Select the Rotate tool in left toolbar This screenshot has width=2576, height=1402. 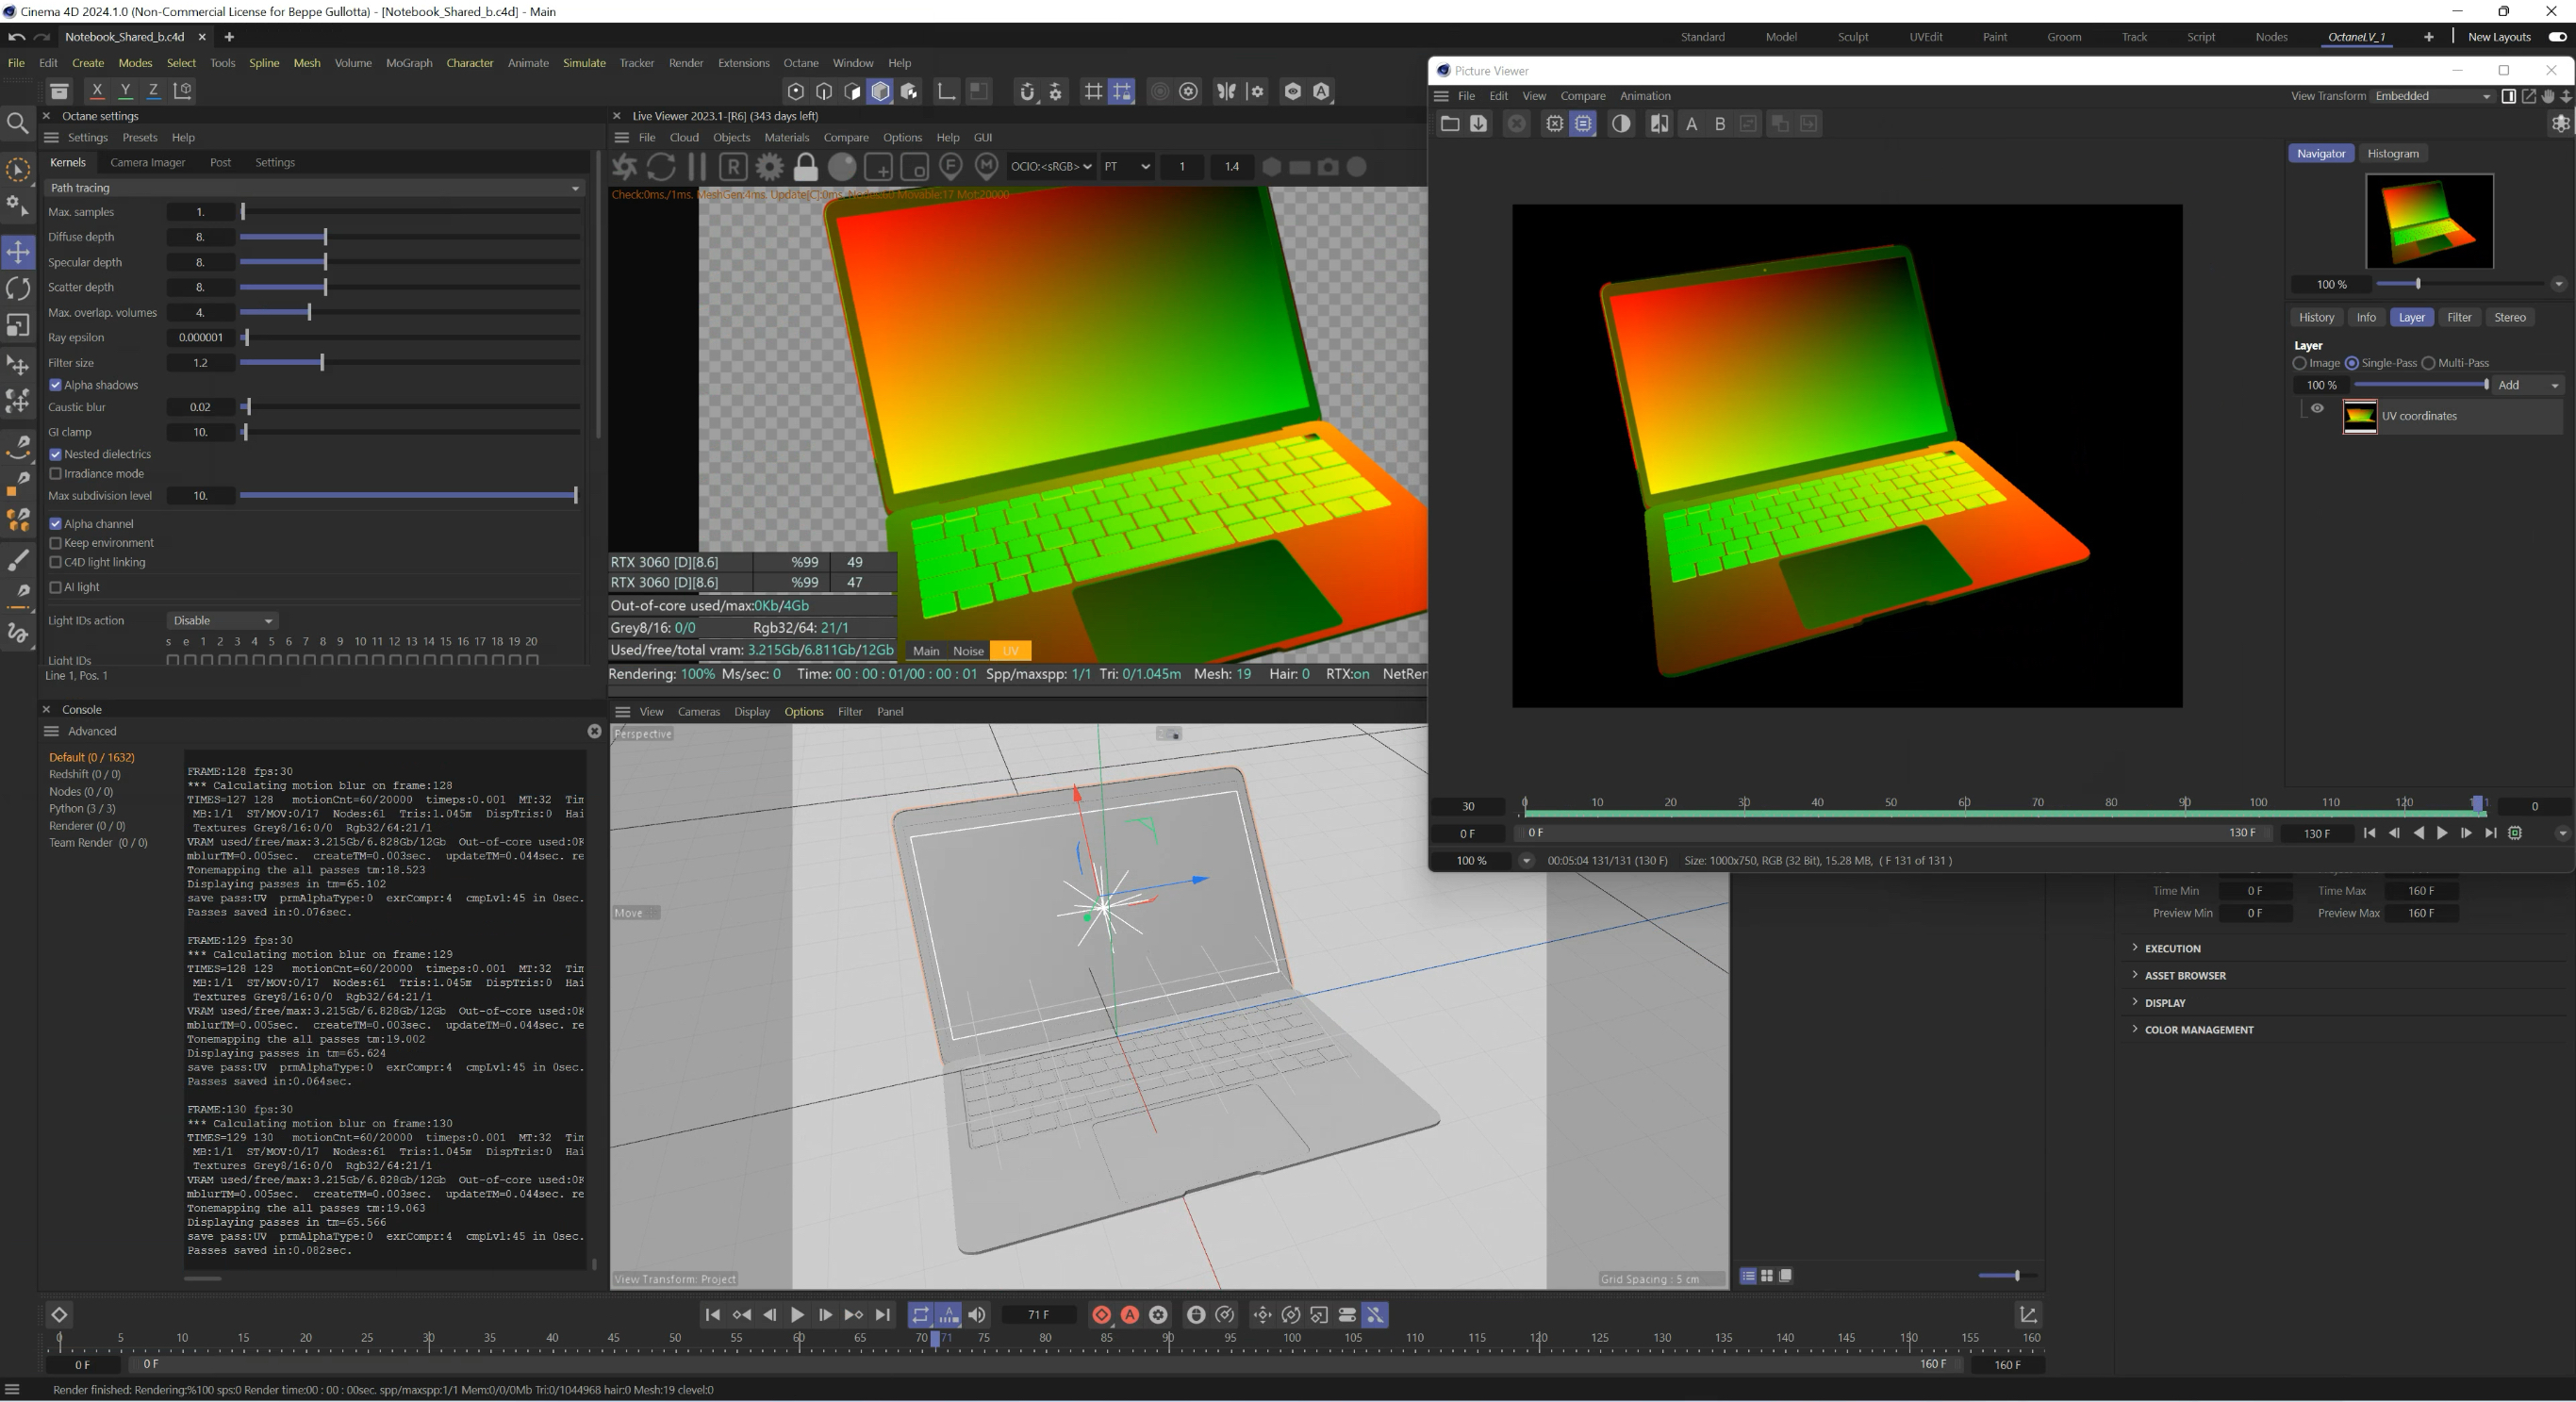tap(18, 289)
